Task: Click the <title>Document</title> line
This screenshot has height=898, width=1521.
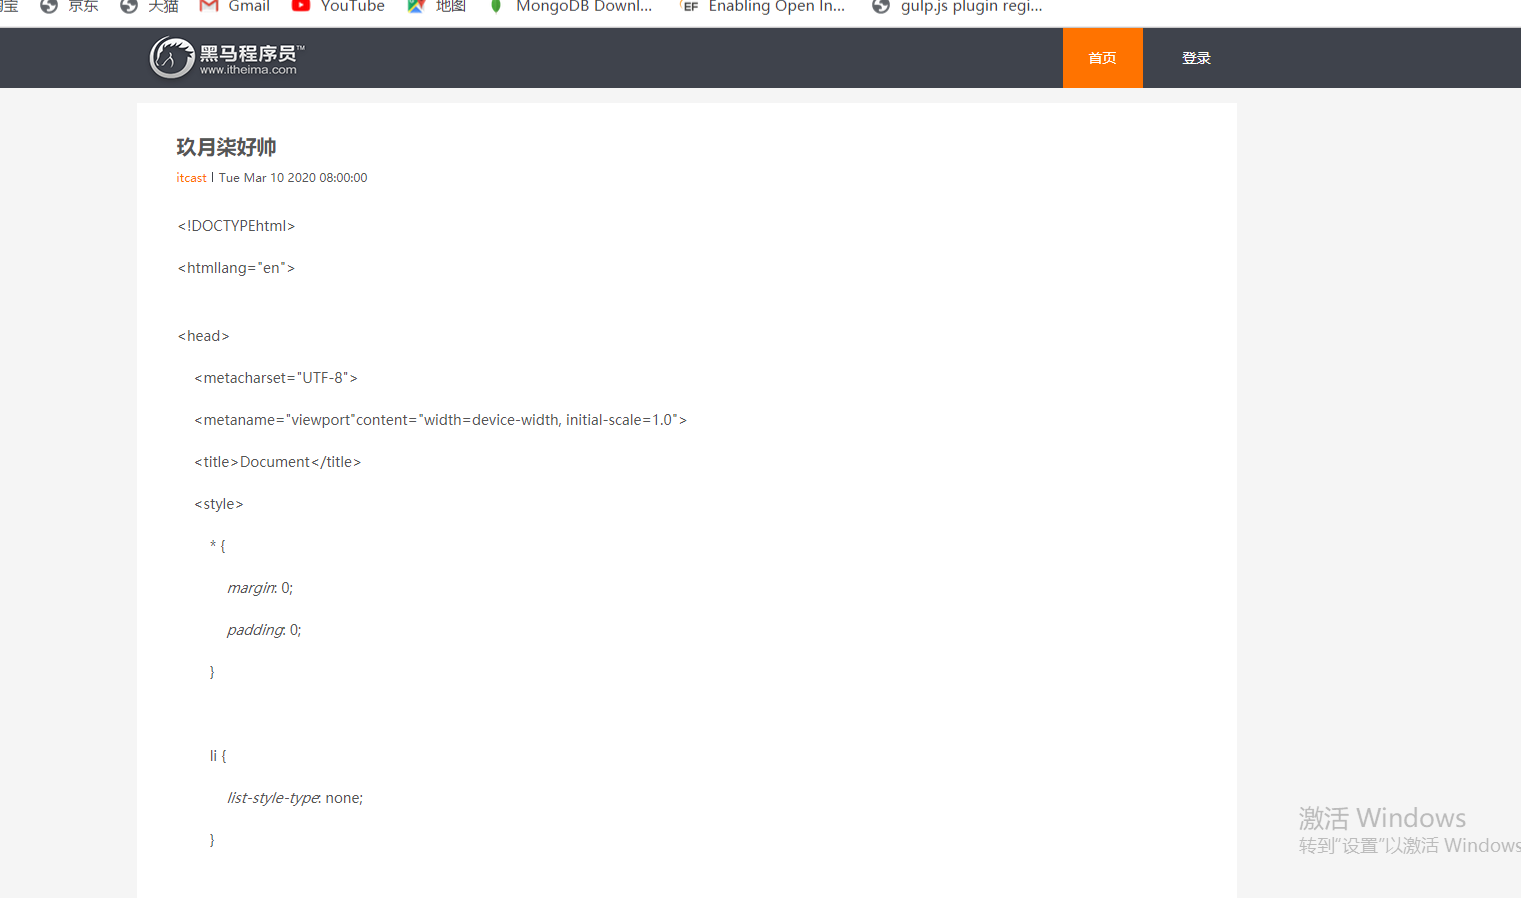Action: click(x=278, y=462)
